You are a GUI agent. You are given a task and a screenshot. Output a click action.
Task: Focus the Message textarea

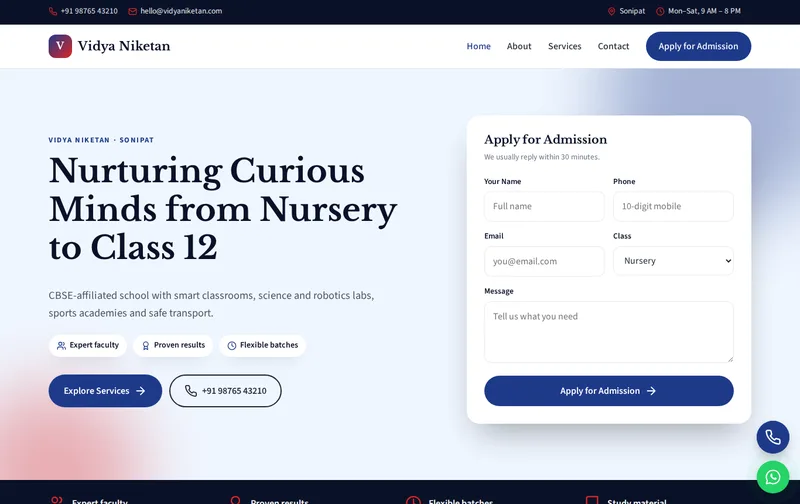click(609, 332)
